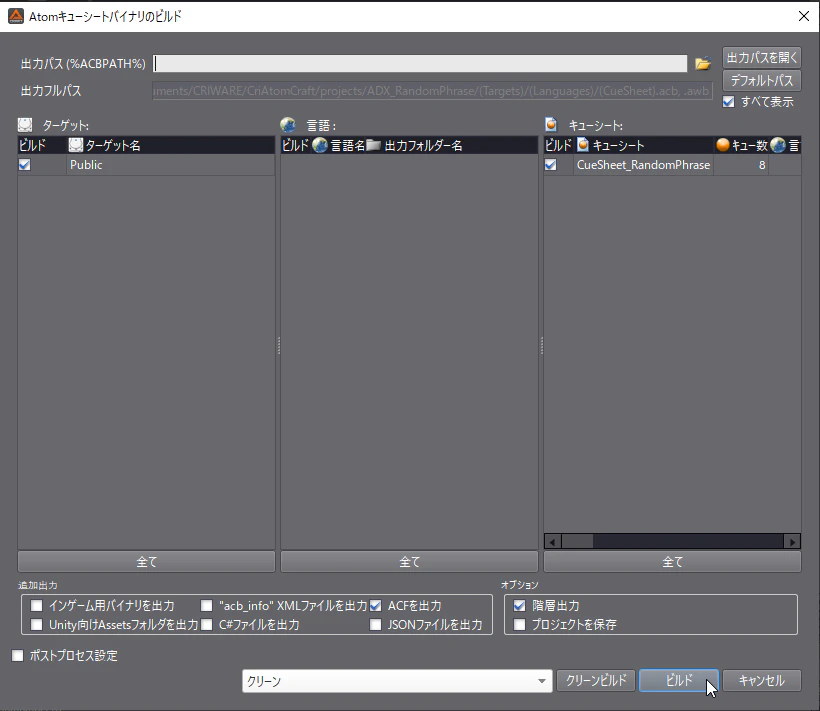Uncheck the 階層出力 option

pyautogui.click(x=519, y=605)
